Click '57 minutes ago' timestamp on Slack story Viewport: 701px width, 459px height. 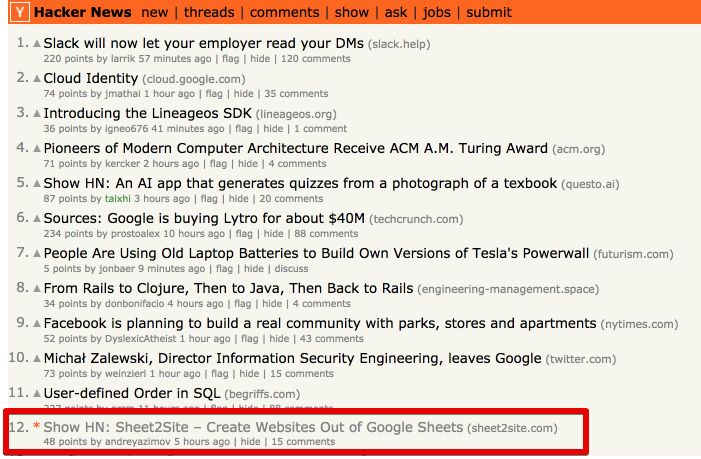pyautogui.click(x=175, y=59)
